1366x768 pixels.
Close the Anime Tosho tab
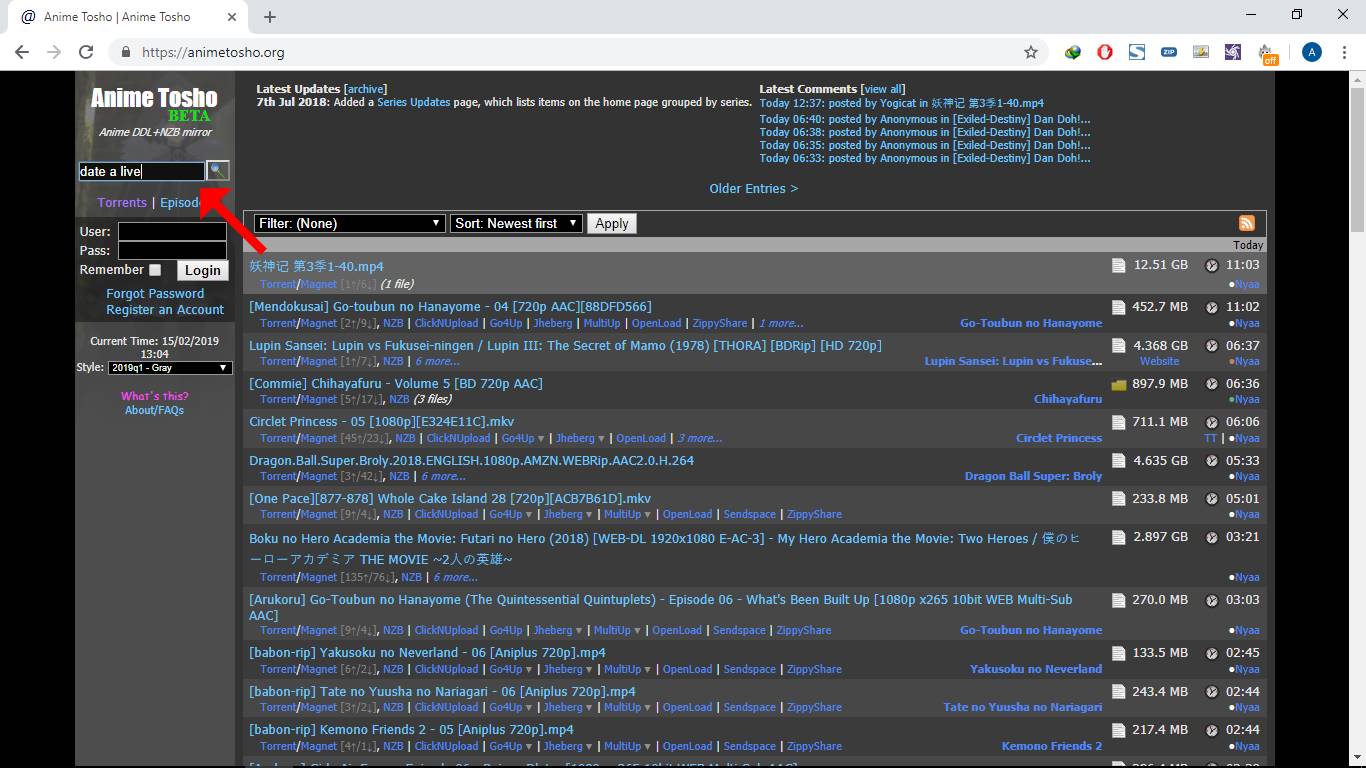(x=231, y=17)
